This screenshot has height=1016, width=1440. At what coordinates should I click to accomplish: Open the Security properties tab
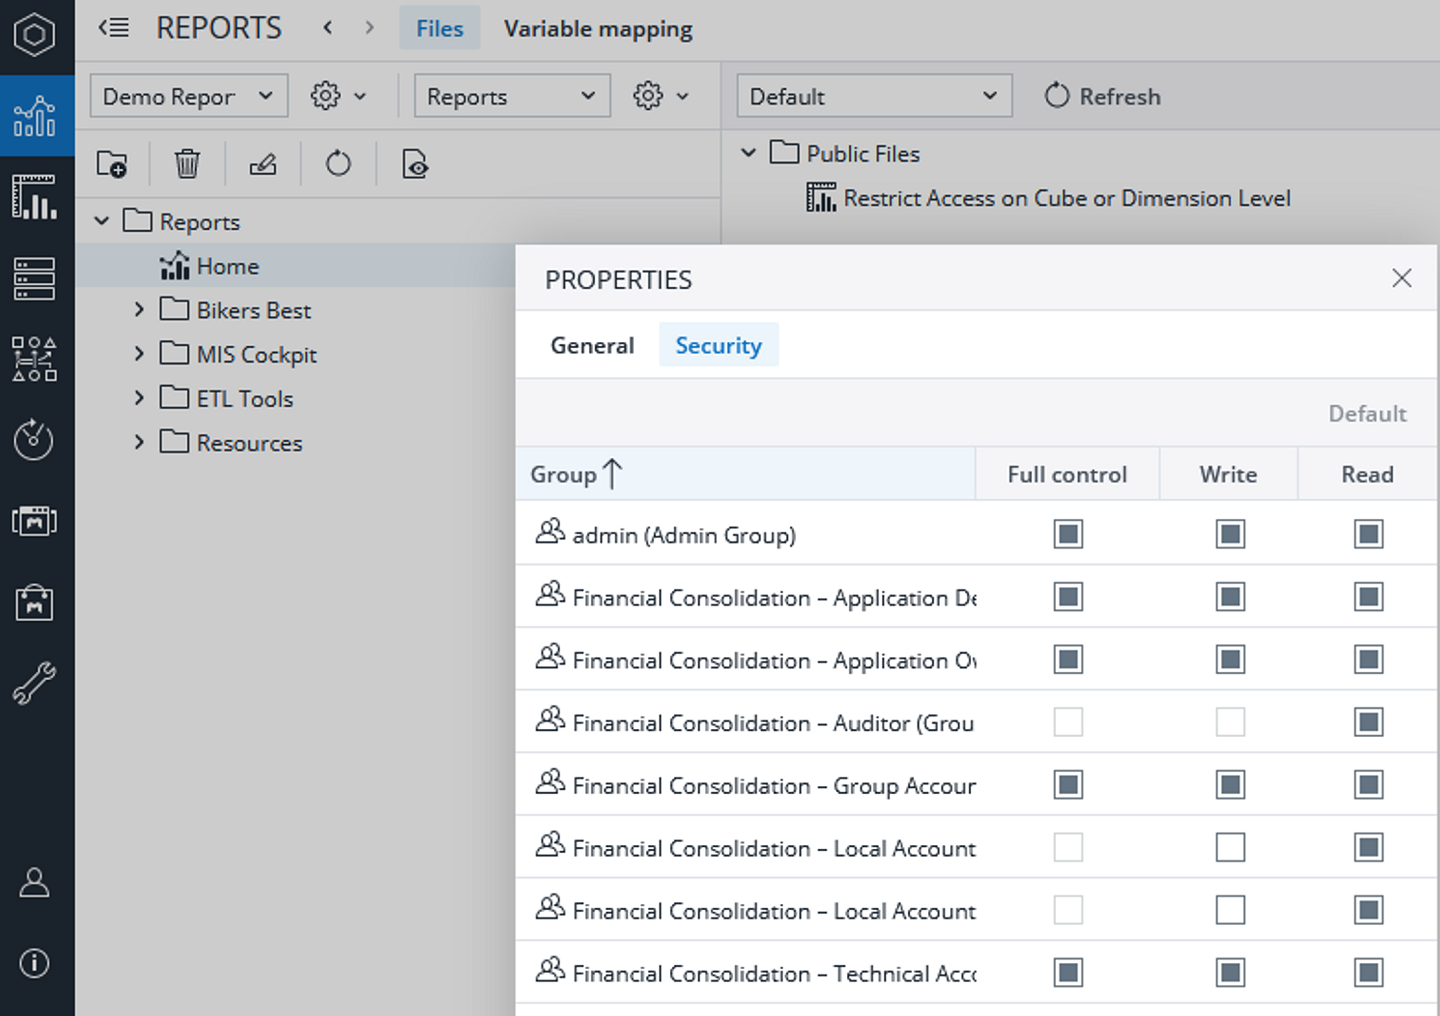[x=718, y=346]
